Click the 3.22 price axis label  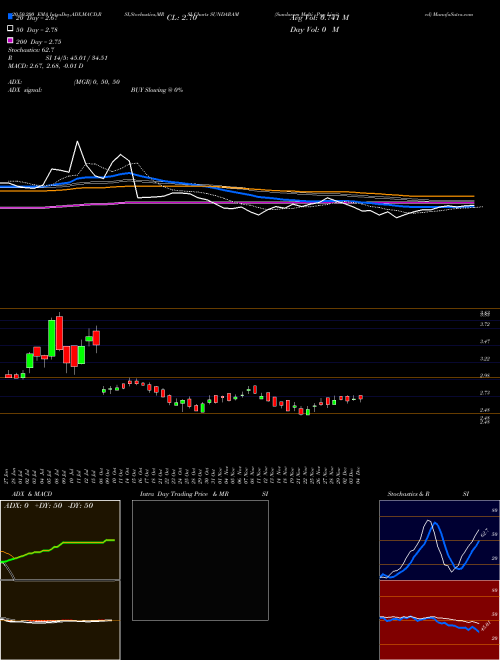[x=485, y=359]
